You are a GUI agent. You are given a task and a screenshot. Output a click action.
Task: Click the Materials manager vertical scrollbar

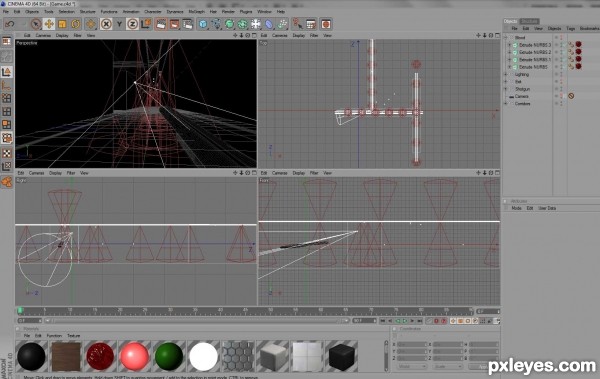386,355
